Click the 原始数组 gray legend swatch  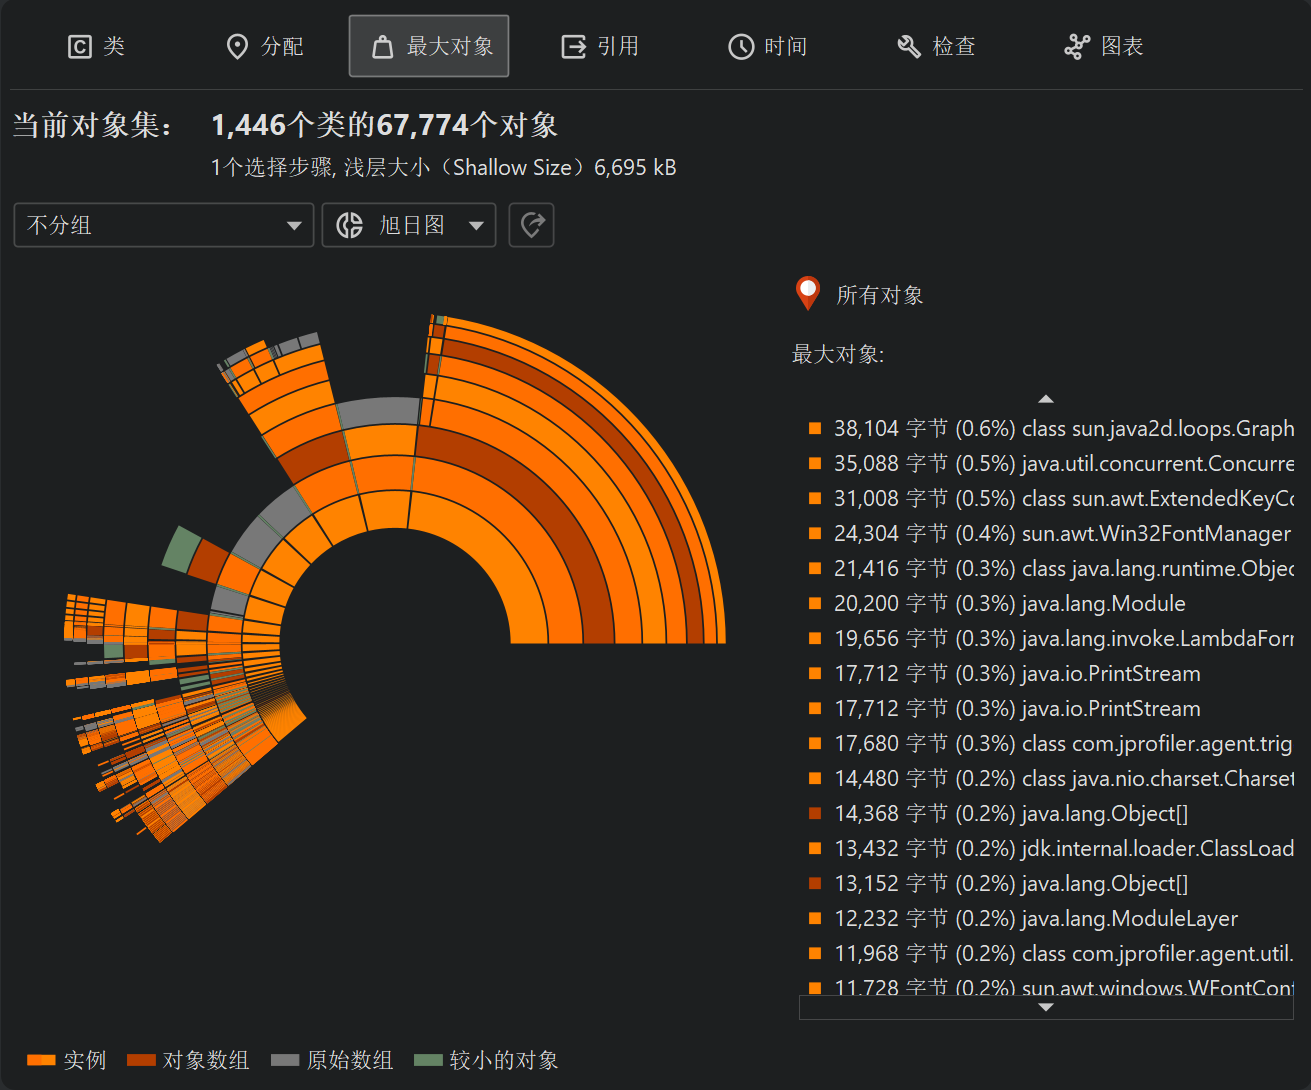point(285,1060)
